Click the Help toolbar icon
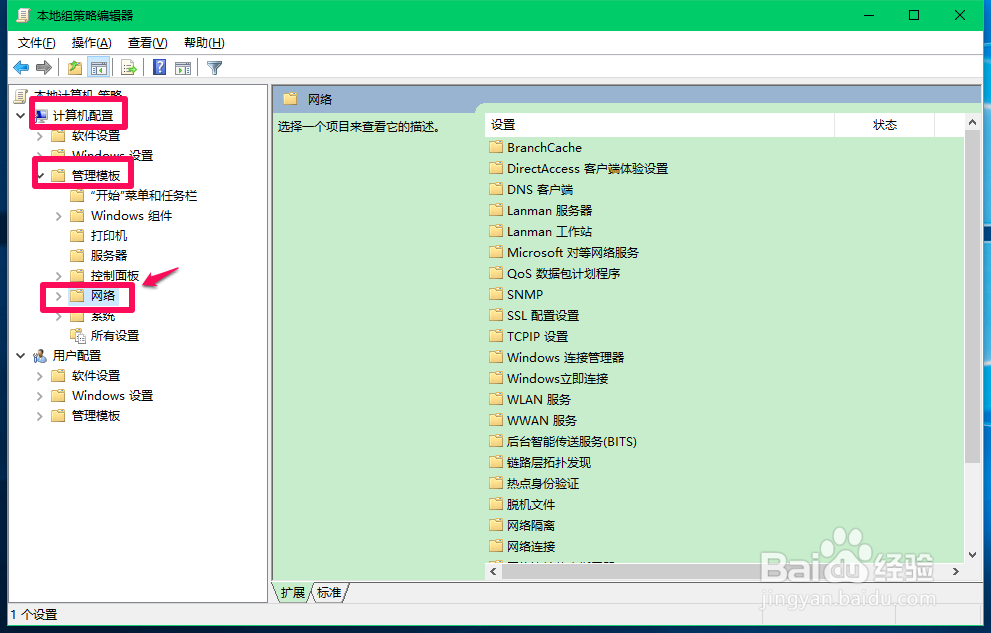This screenshot has width=991, height=633. point(158,67)
